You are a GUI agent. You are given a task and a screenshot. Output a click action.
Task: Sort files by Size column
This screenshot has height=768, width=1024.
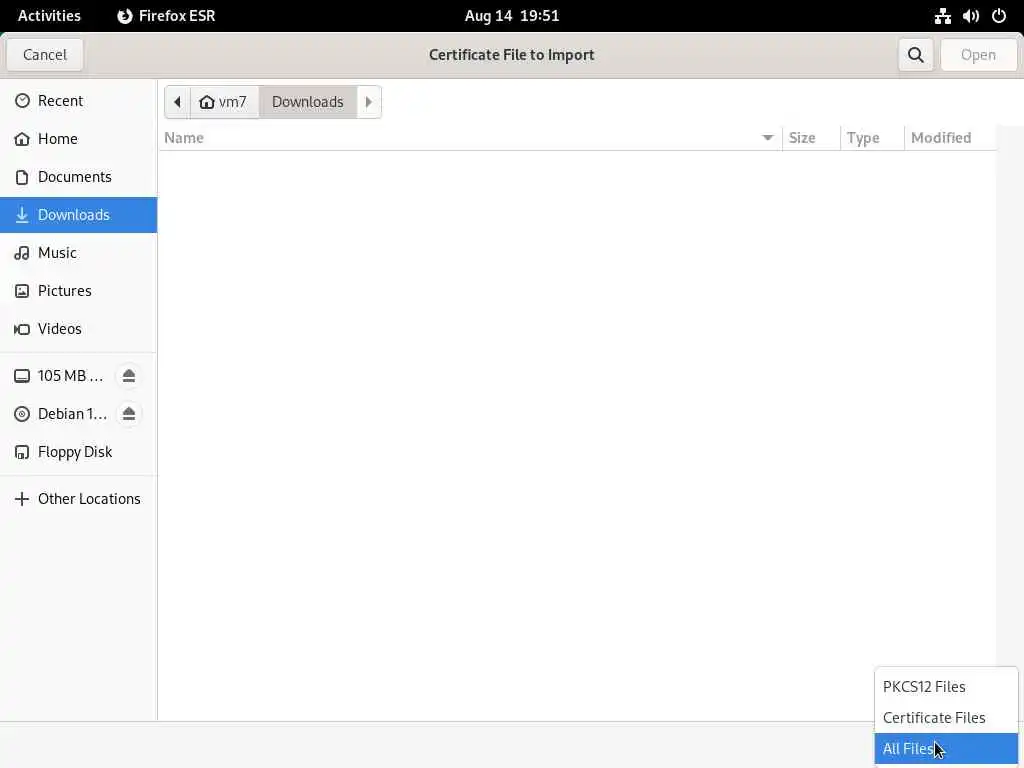(811, 138)
